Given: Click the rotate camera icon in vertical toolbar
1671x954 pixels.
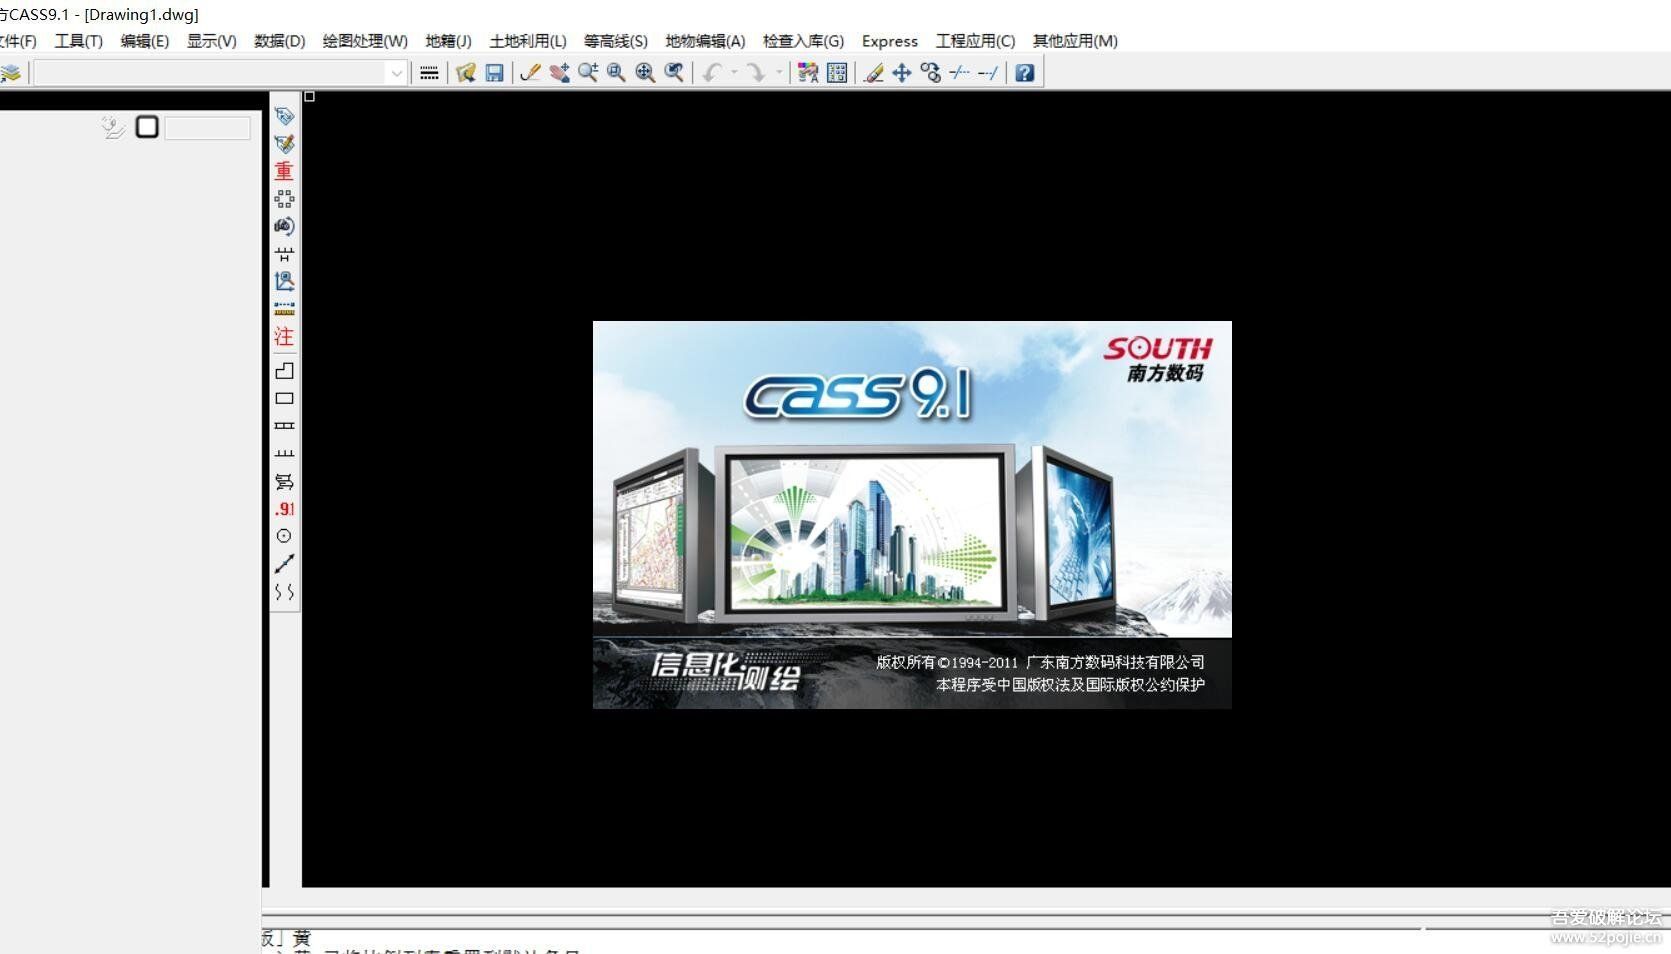Looking at the screenshot, I should (284, 226).
